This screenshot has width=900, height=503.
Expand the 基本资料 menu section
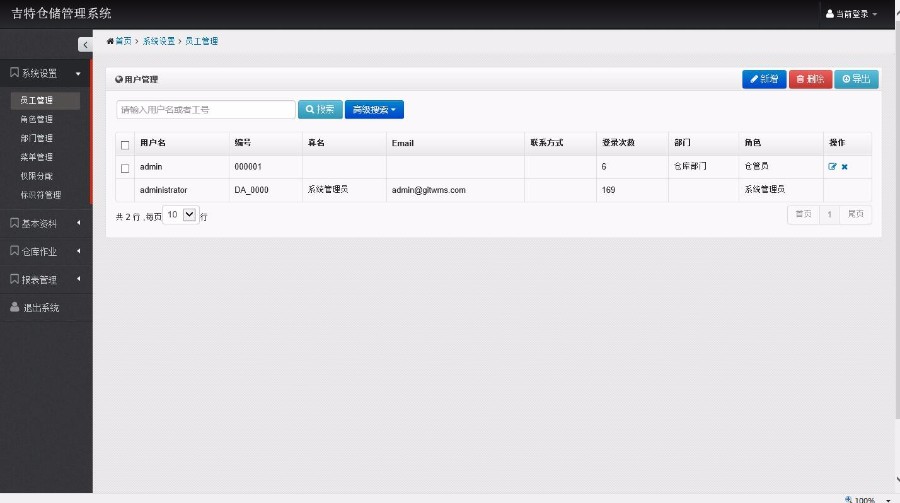(45, 223)
